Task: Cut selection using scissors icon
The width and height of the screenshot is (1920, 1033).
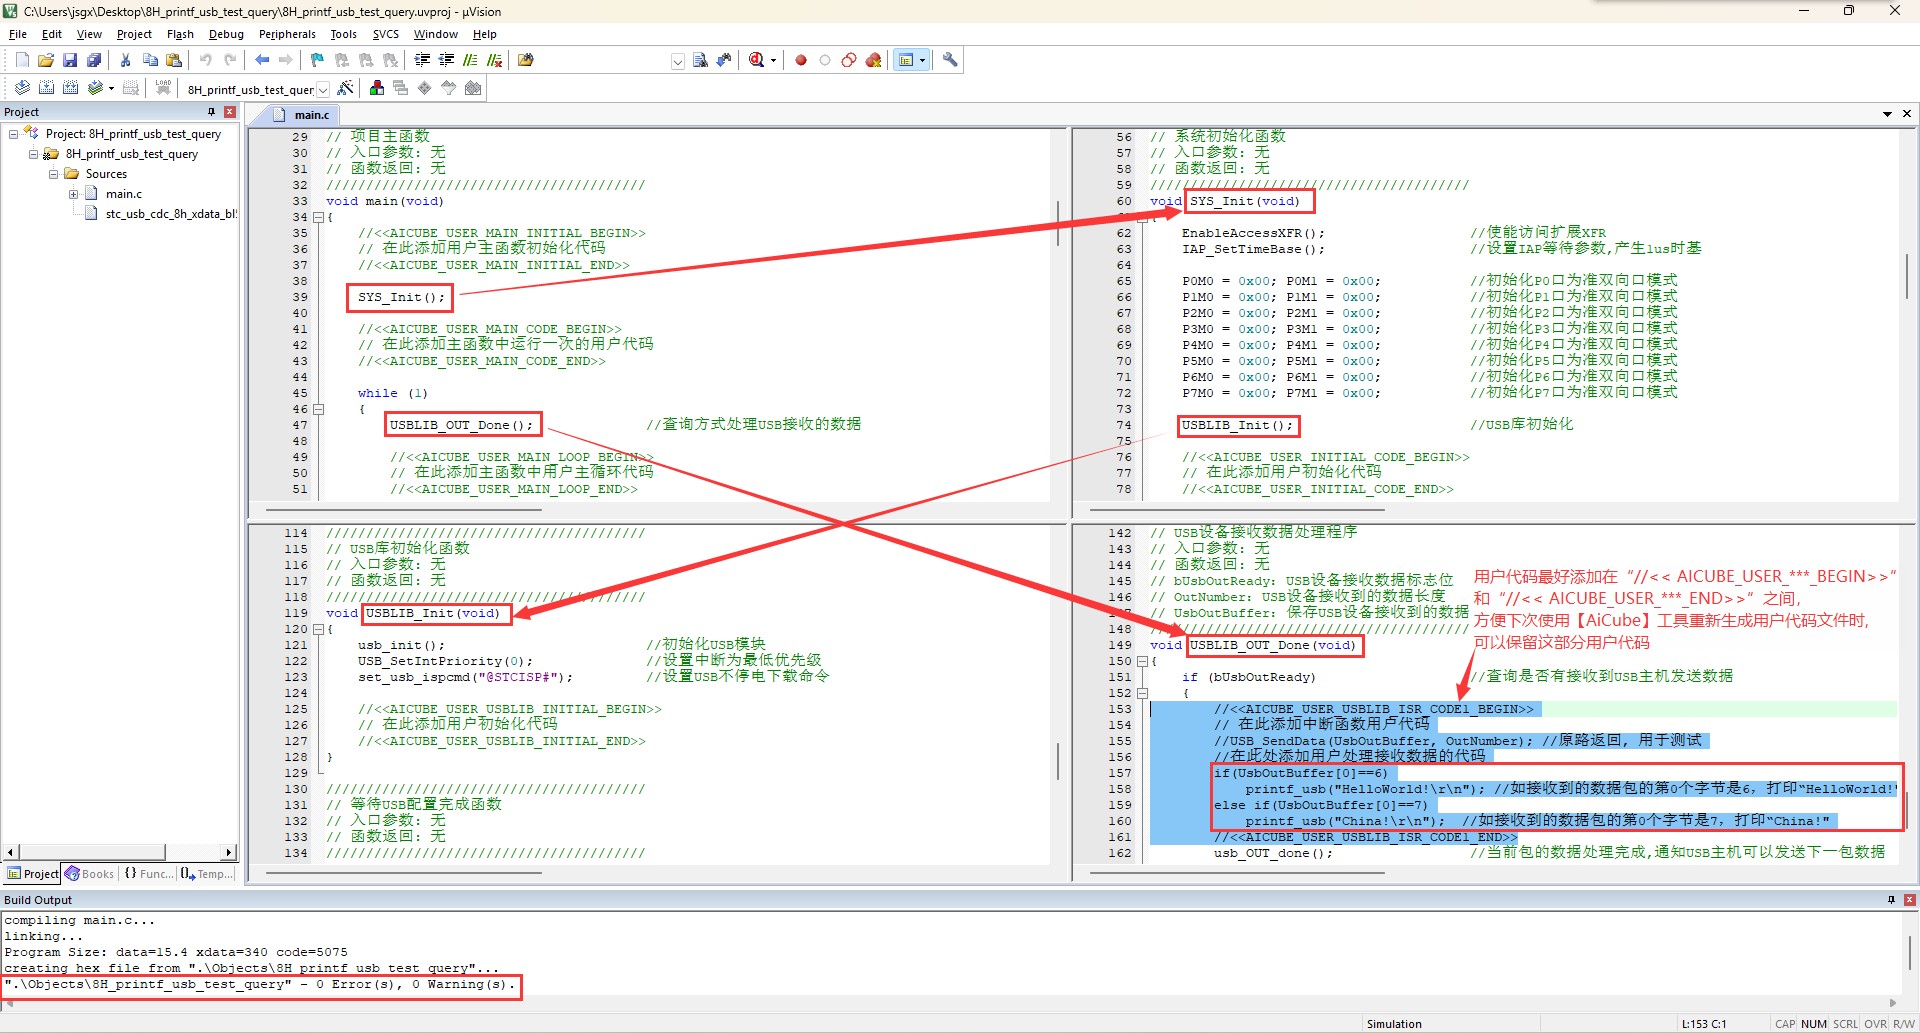Action: point(126,60)
